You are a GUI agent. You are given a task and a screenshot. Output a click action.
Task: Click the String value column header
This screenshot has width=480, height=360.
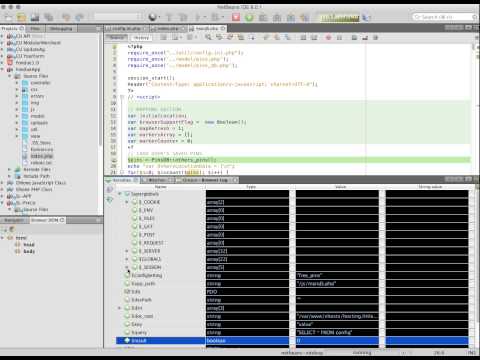pyautogui.click(x=430, y=187)
